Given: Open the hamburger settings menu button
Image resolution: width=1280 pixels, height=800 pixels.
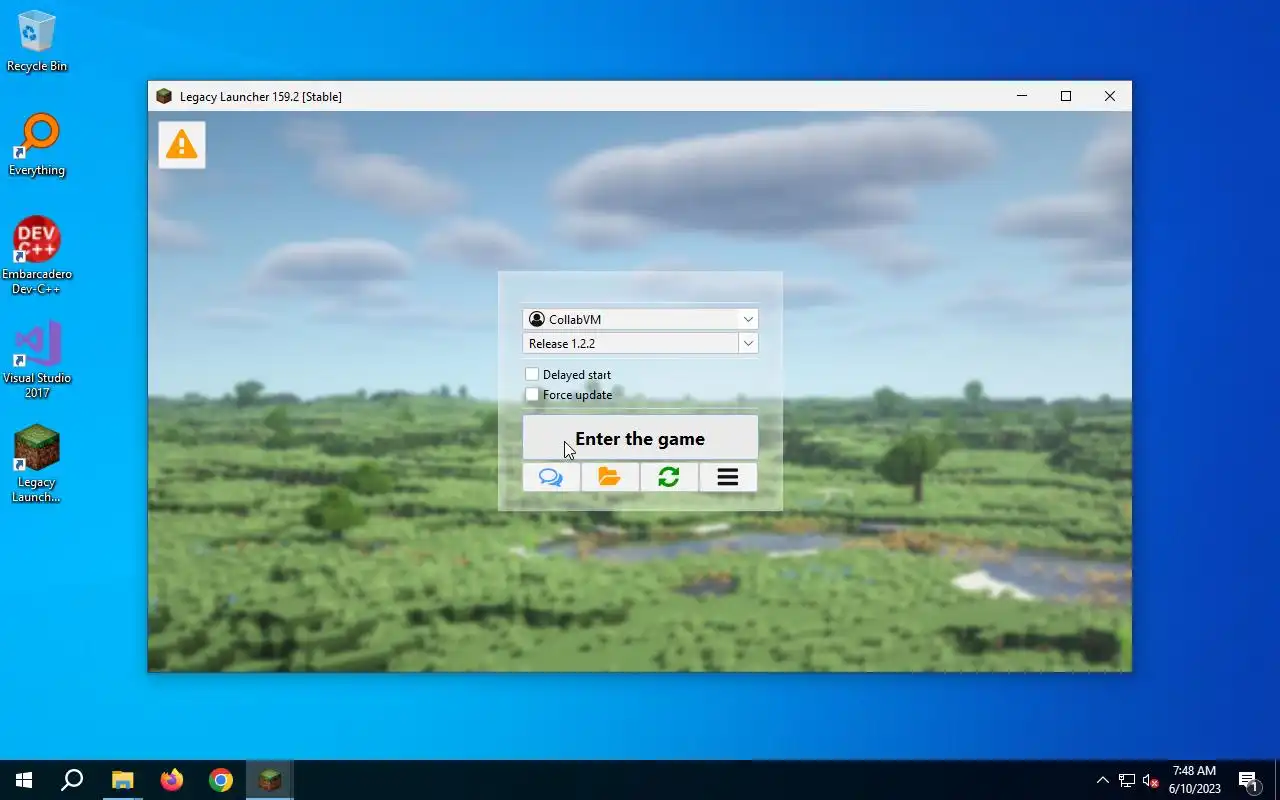Looking at the screenshot, I should [x=728, y=477].
